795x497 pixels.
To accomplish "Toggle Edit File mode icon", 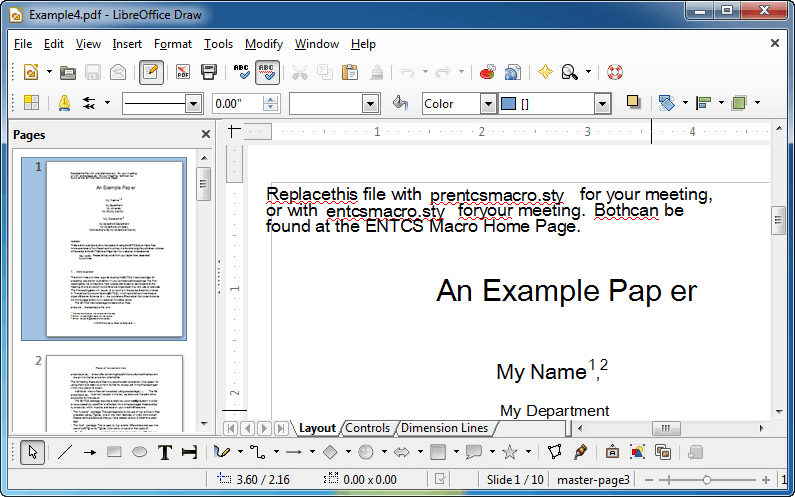I will tap(151, 72).
